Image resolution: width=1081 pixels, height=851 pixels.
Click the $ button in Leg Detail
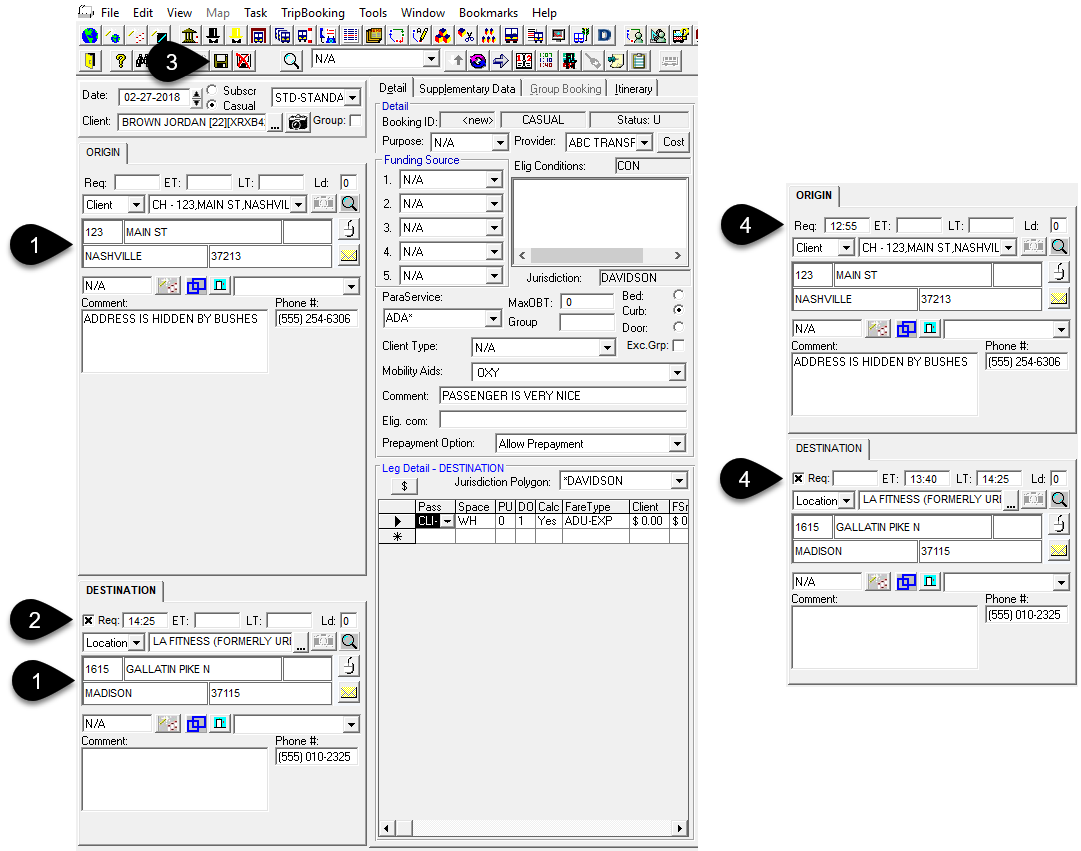404,487
